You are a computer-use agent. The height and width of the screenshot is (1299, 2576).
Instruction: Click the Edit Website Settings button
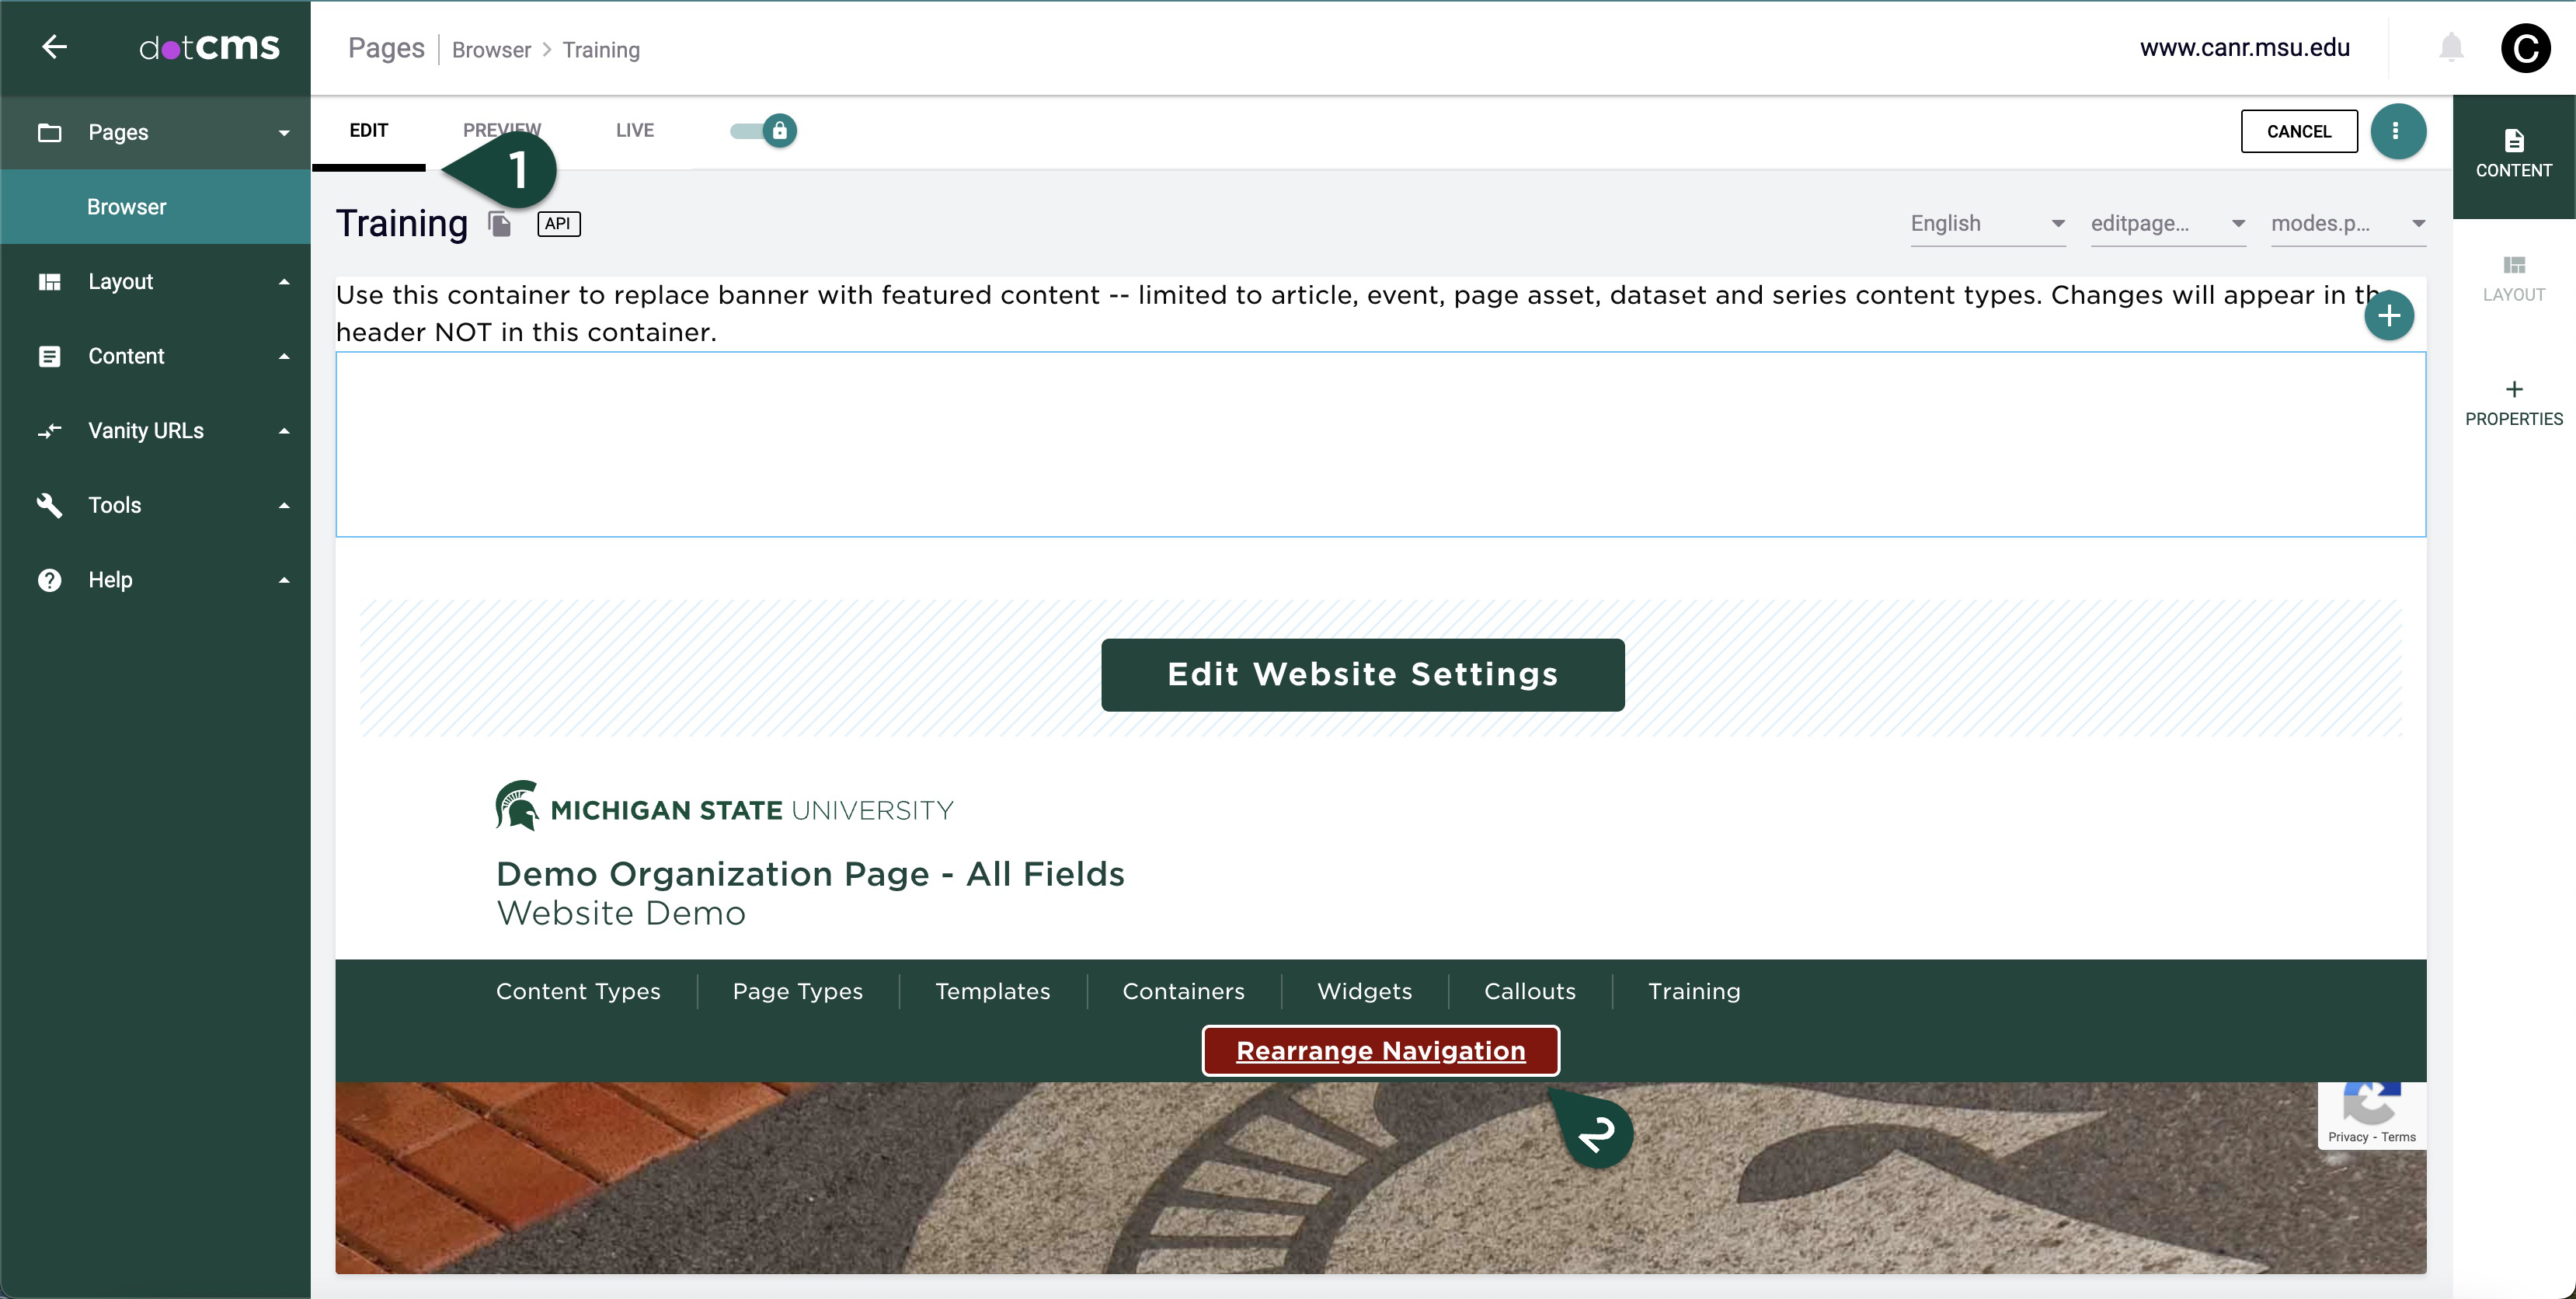pos(1362,674)
